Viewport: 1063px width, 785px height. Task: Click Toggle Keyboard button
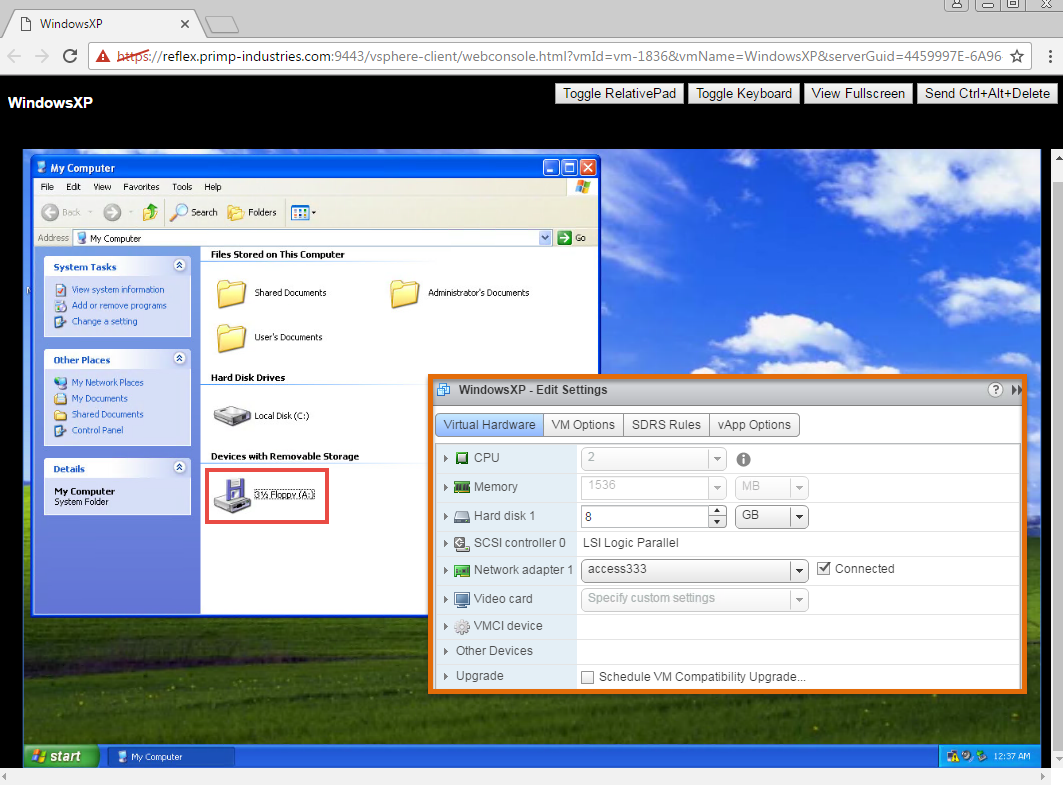coord(744,94)
